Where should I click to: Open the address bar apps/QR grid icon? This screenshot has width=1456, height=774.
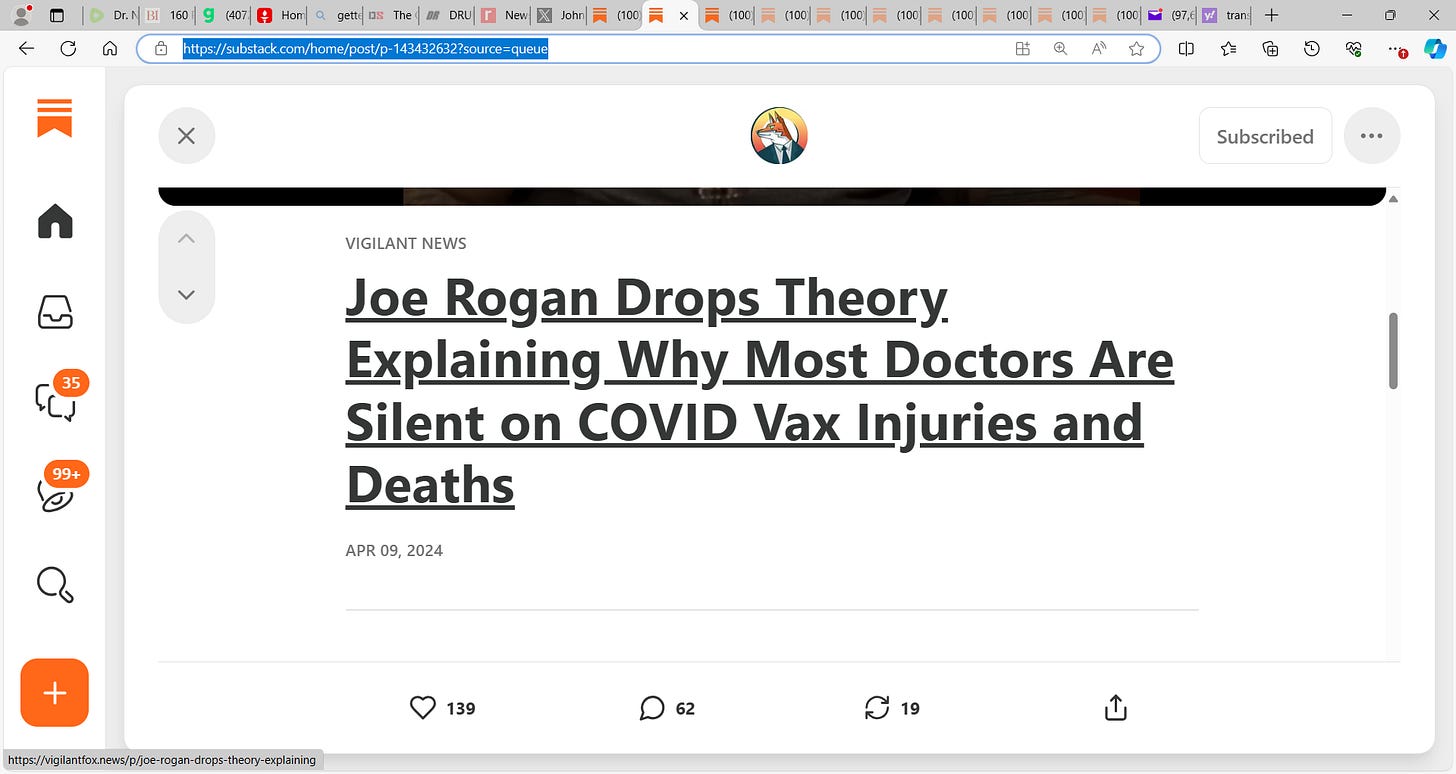(x=1022, y=48)
